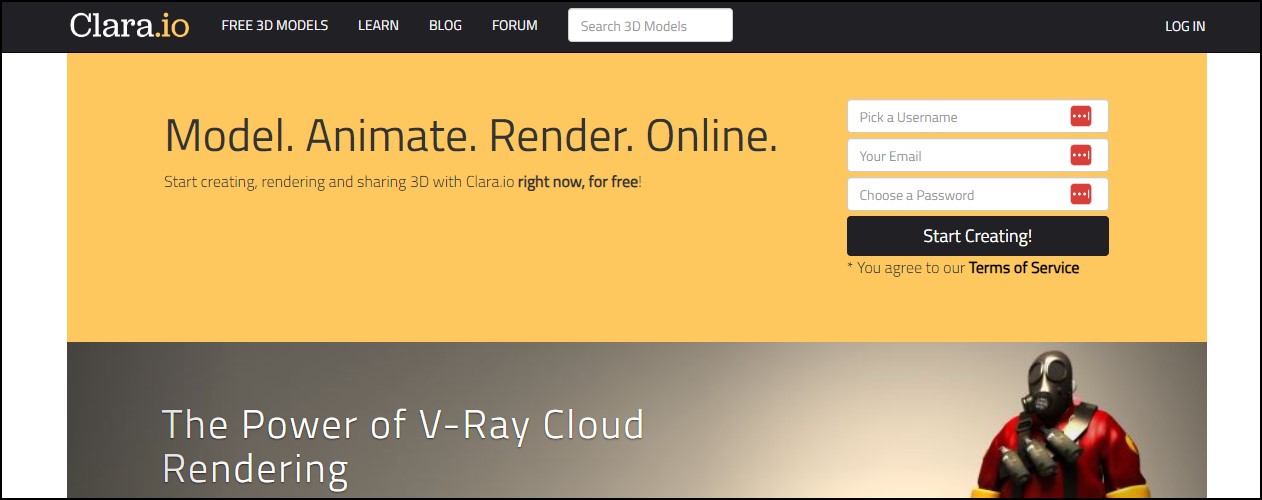Click password manager icon in Username field
This screenshot has height=500, width=1262.
tap(1080, 117)
